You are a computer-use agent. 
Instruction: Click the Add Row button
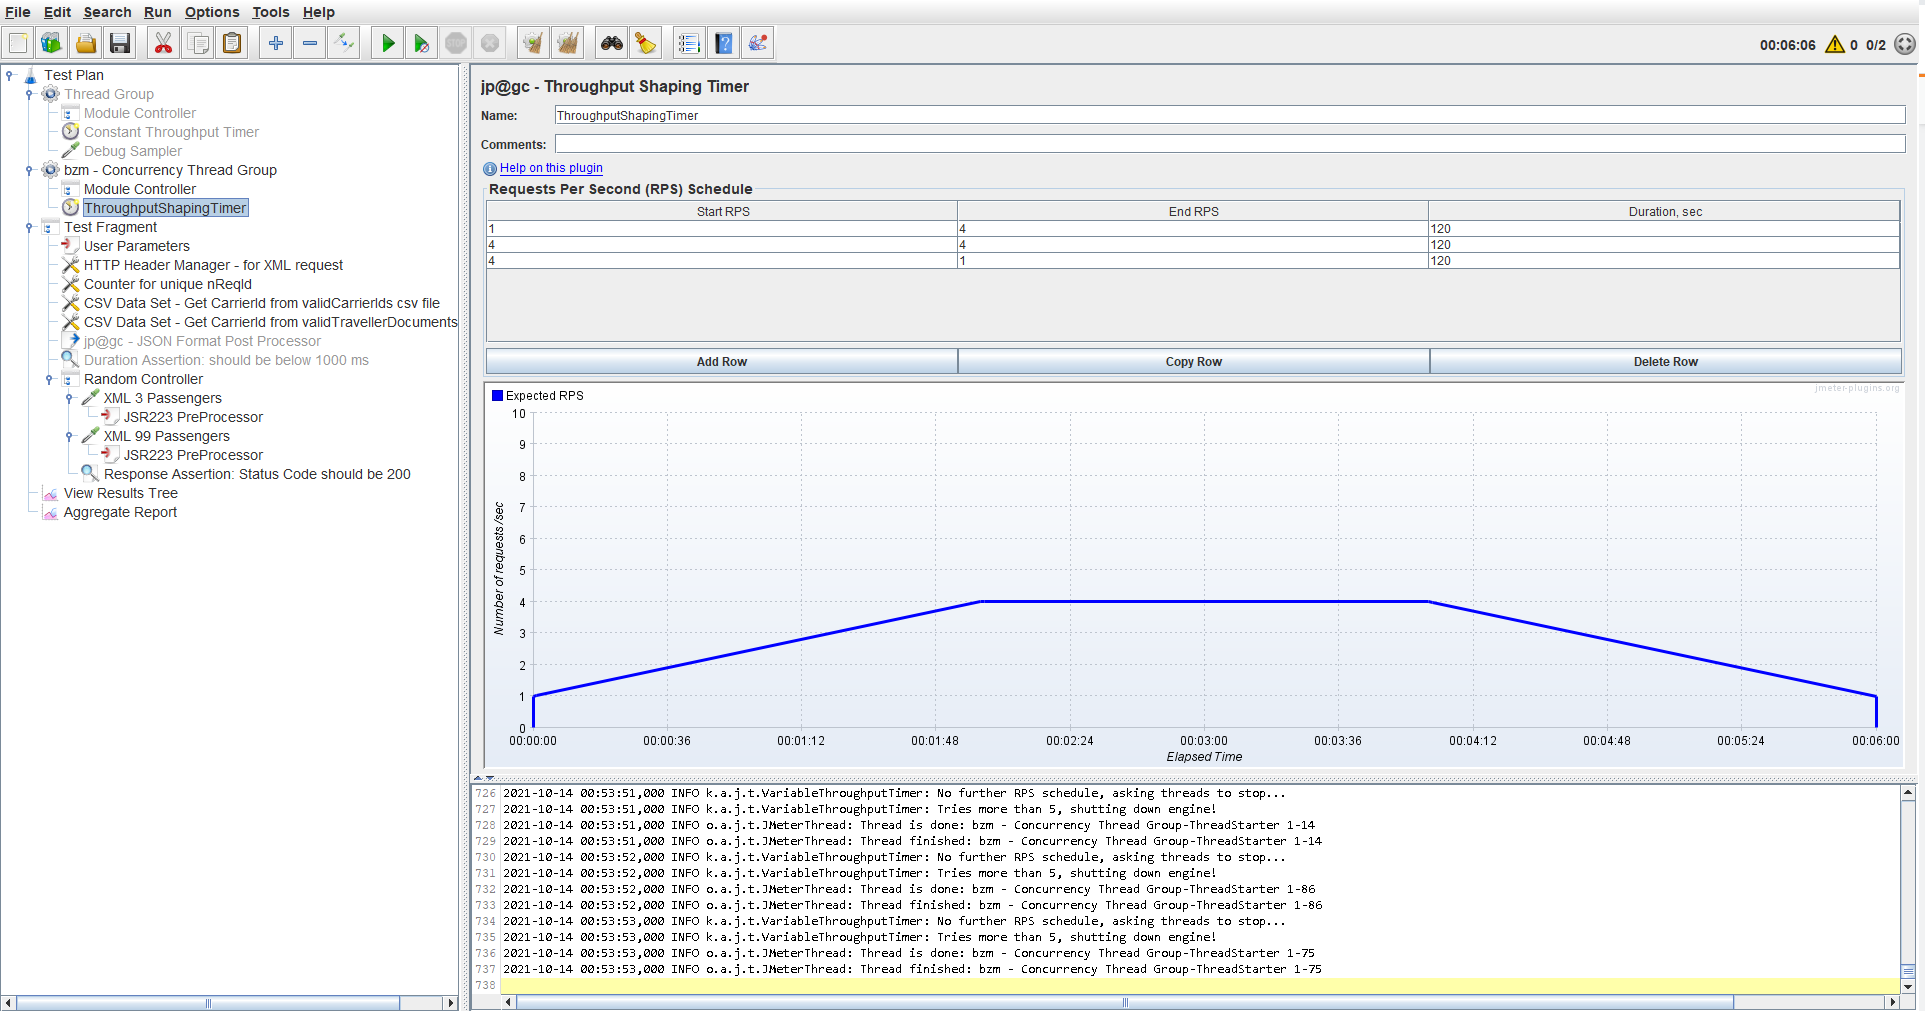click(722, 361)
